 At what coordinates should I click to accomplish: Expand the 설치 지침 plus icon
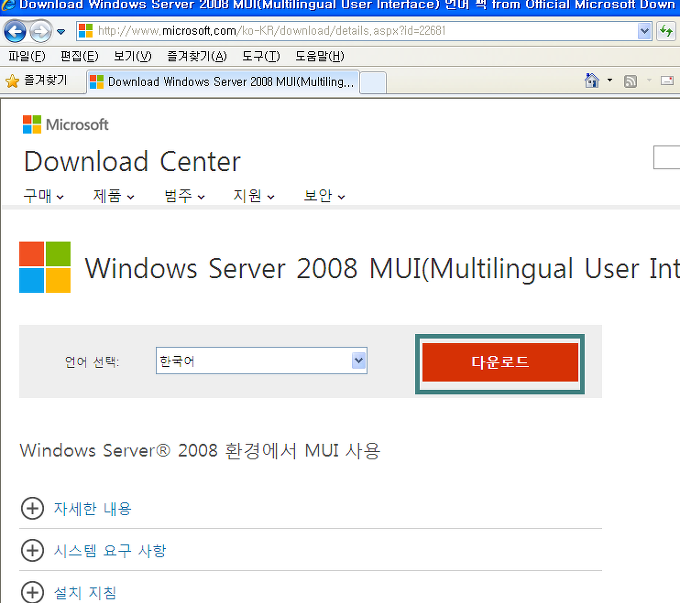(x=33, y=592)
